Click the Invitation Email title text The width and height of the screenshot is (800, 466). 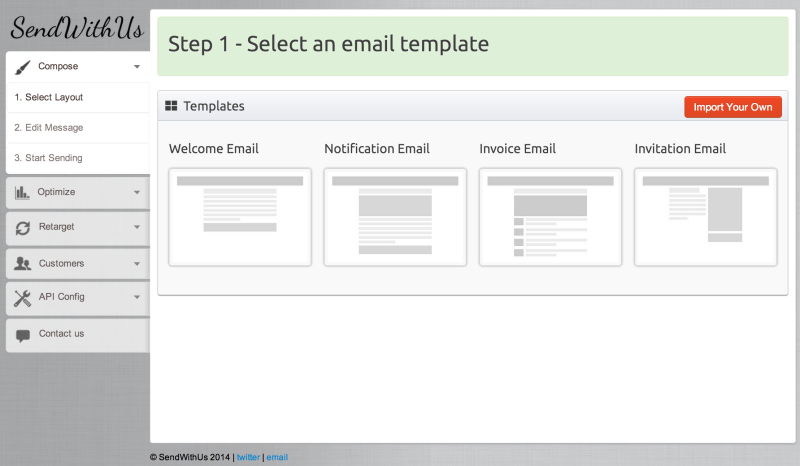coord(680,149)
